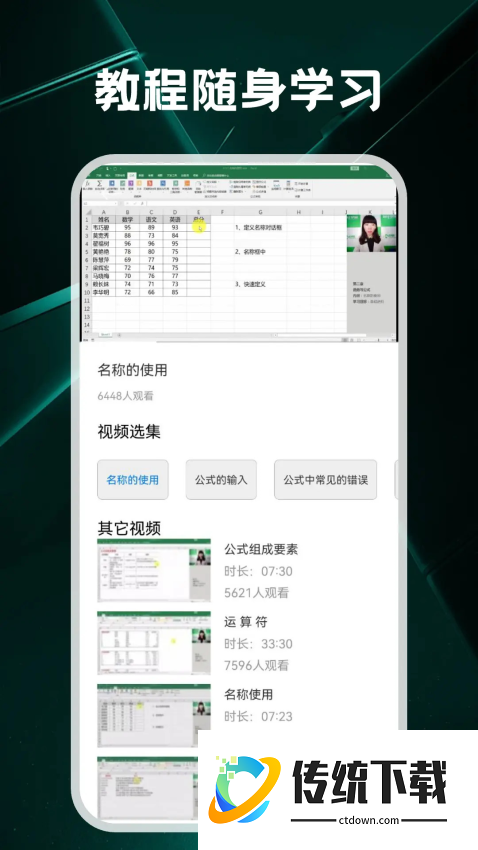
Task: Select the 语文 header cell in spreadsheet
Action: point(151,220)
